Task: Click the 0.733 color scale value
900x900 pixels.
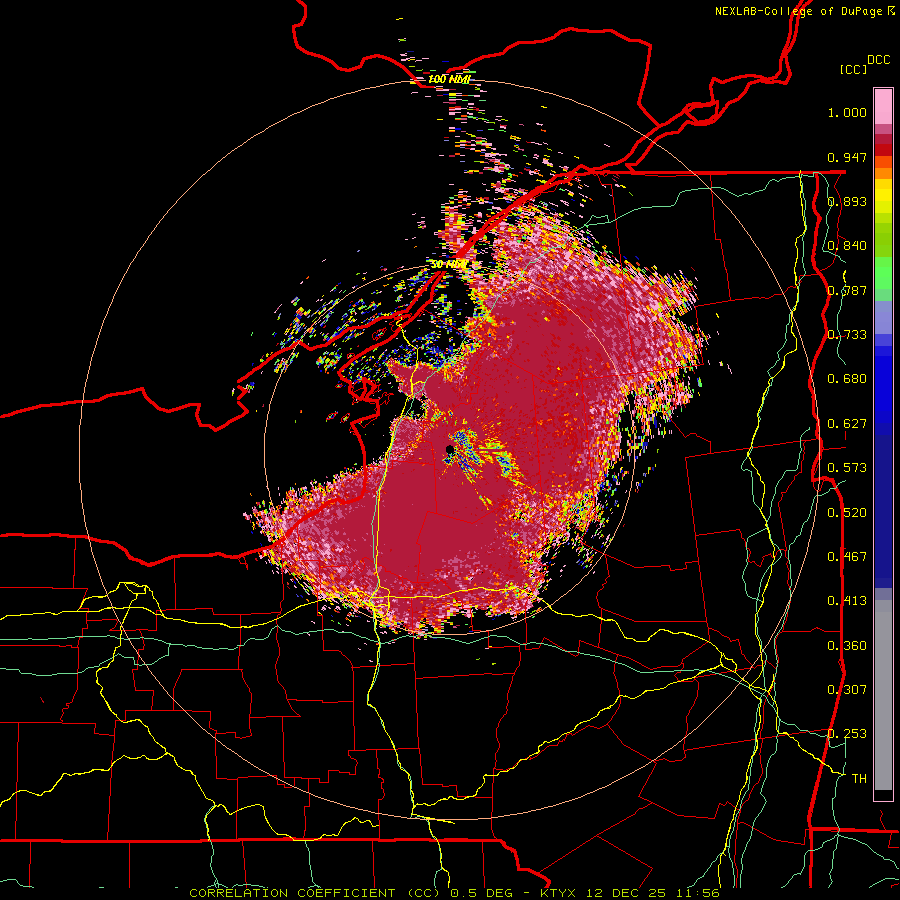Action: (x=847, y=335)
